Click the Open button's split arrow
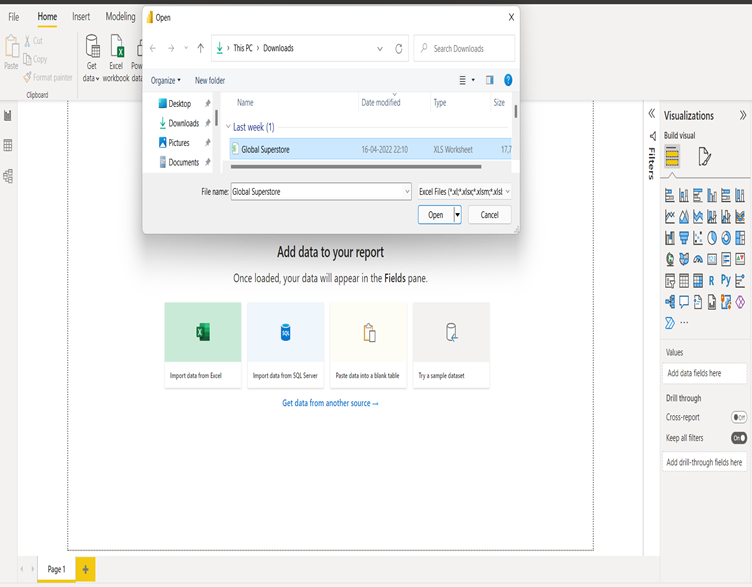This screenshot has height=587, width=752. pyautogui.click(x=458, y=215)
